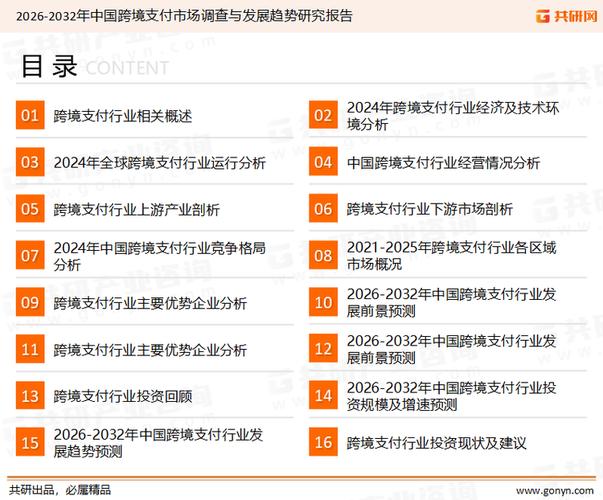Image resolution: width=603 pixels, height=500 pixels.
Task: Click the orange 03 chapter number box
Action: coord(30,162)
